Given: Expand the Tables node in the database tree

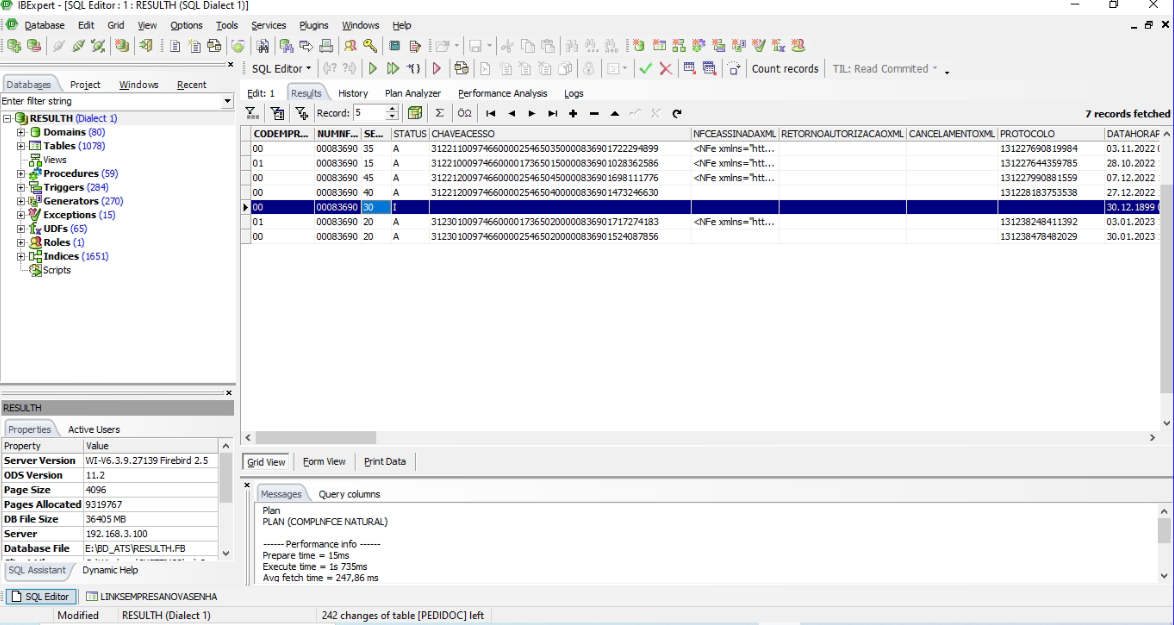Looking at the screenshot, I should 21,146.
